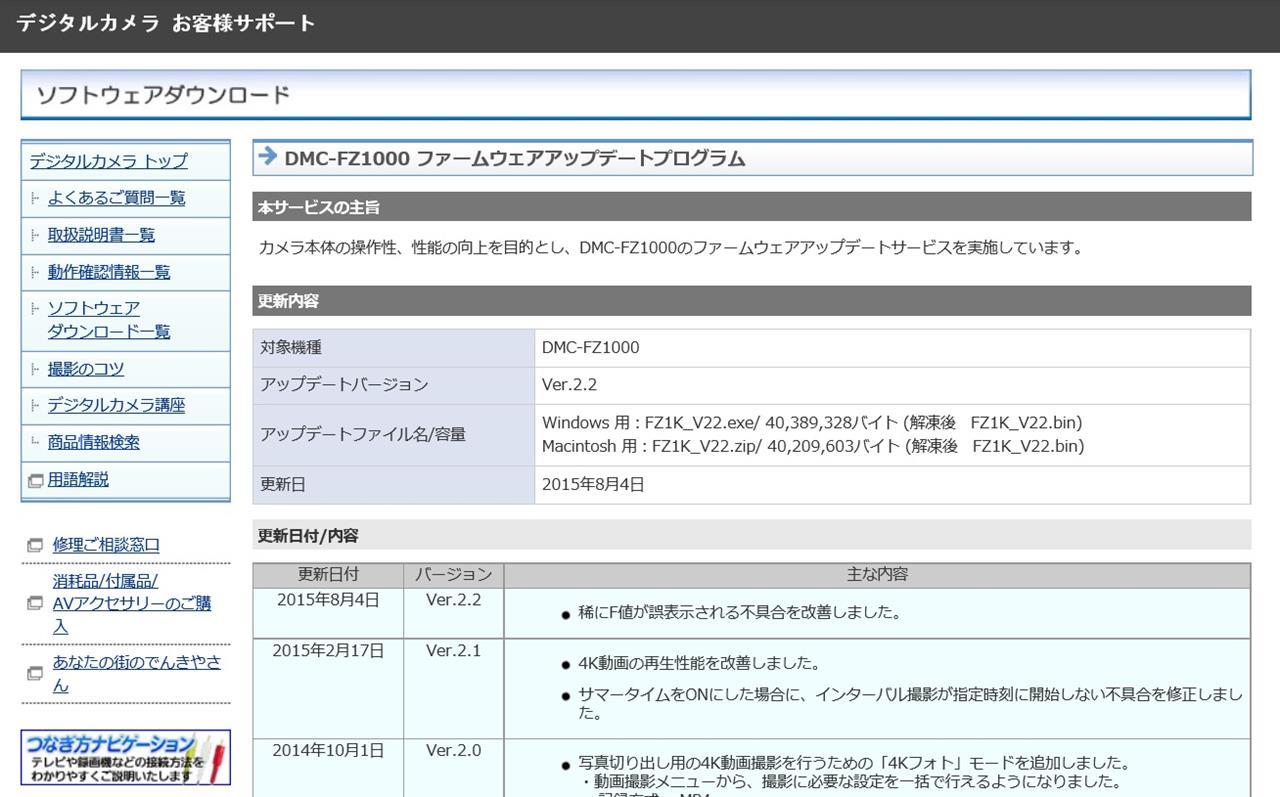This screenshot has height=797, width=1280.
Task: Open よくあるご質問一覧 link
Action: (116, 198)
